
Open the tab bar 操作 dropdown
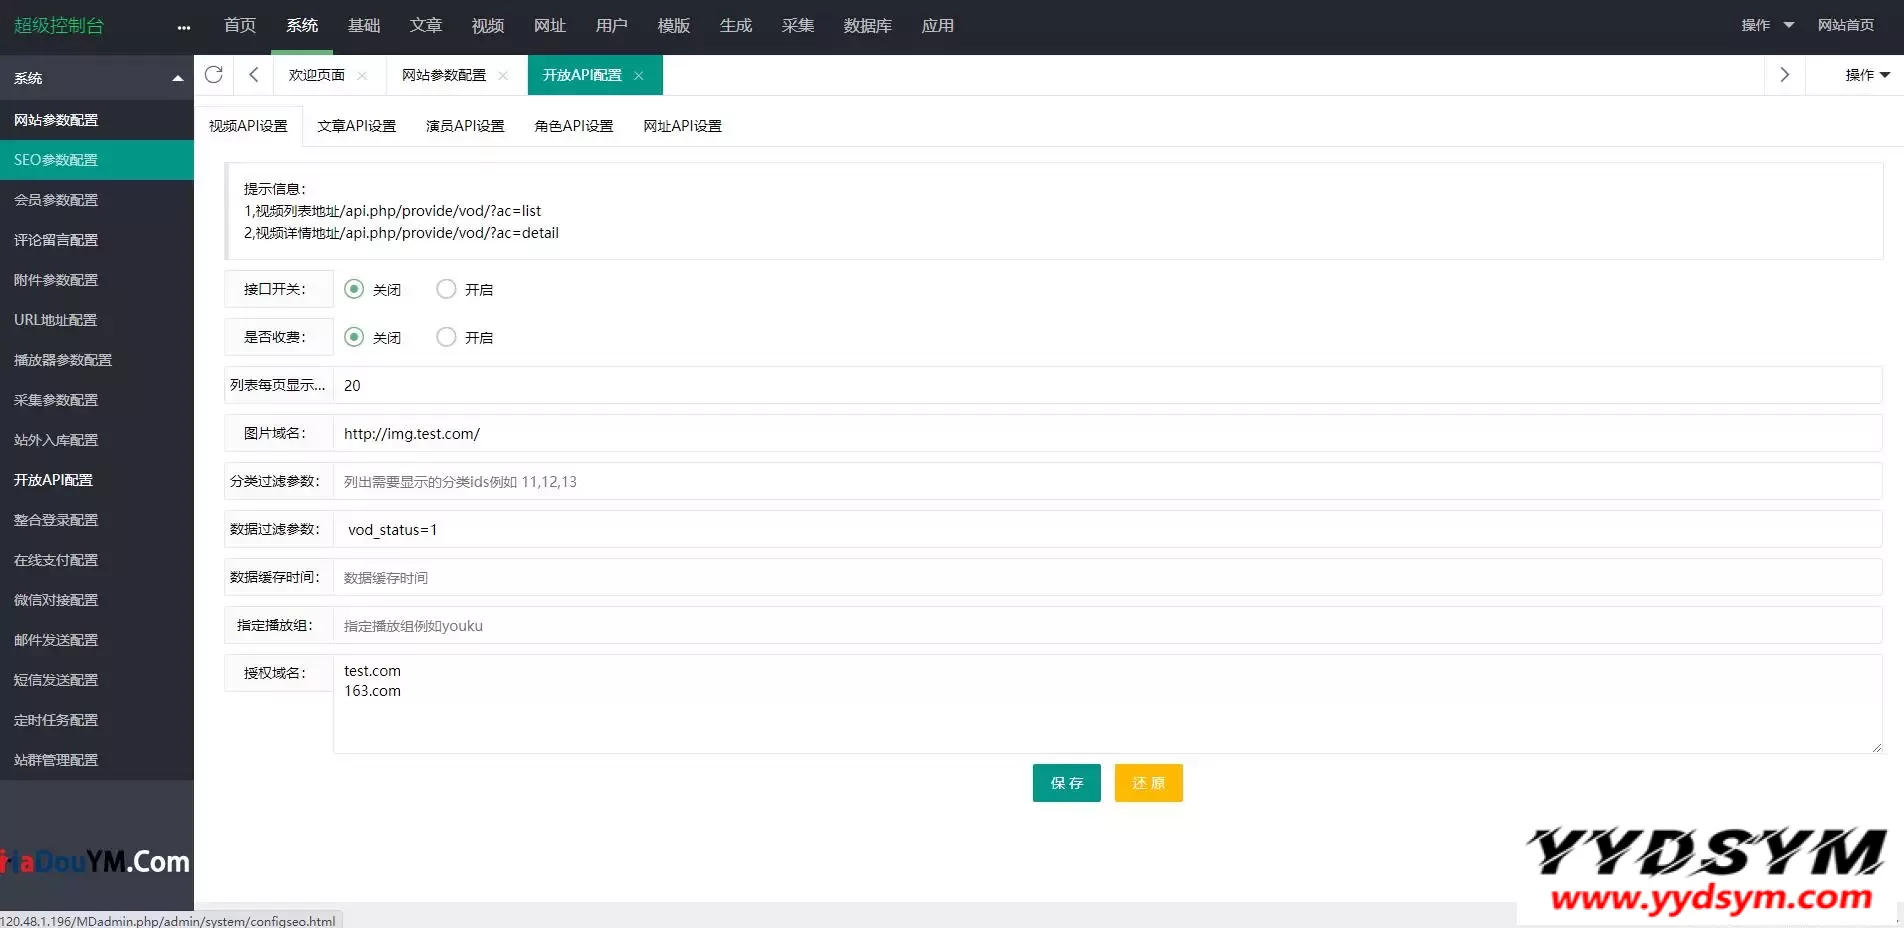click(1866, 75)
